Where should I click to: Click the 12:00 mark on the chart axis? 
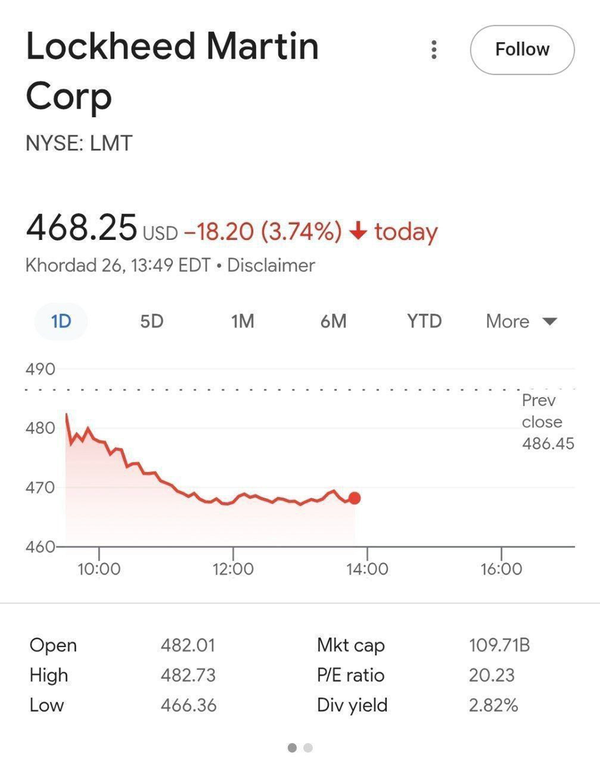pos(233,569)
